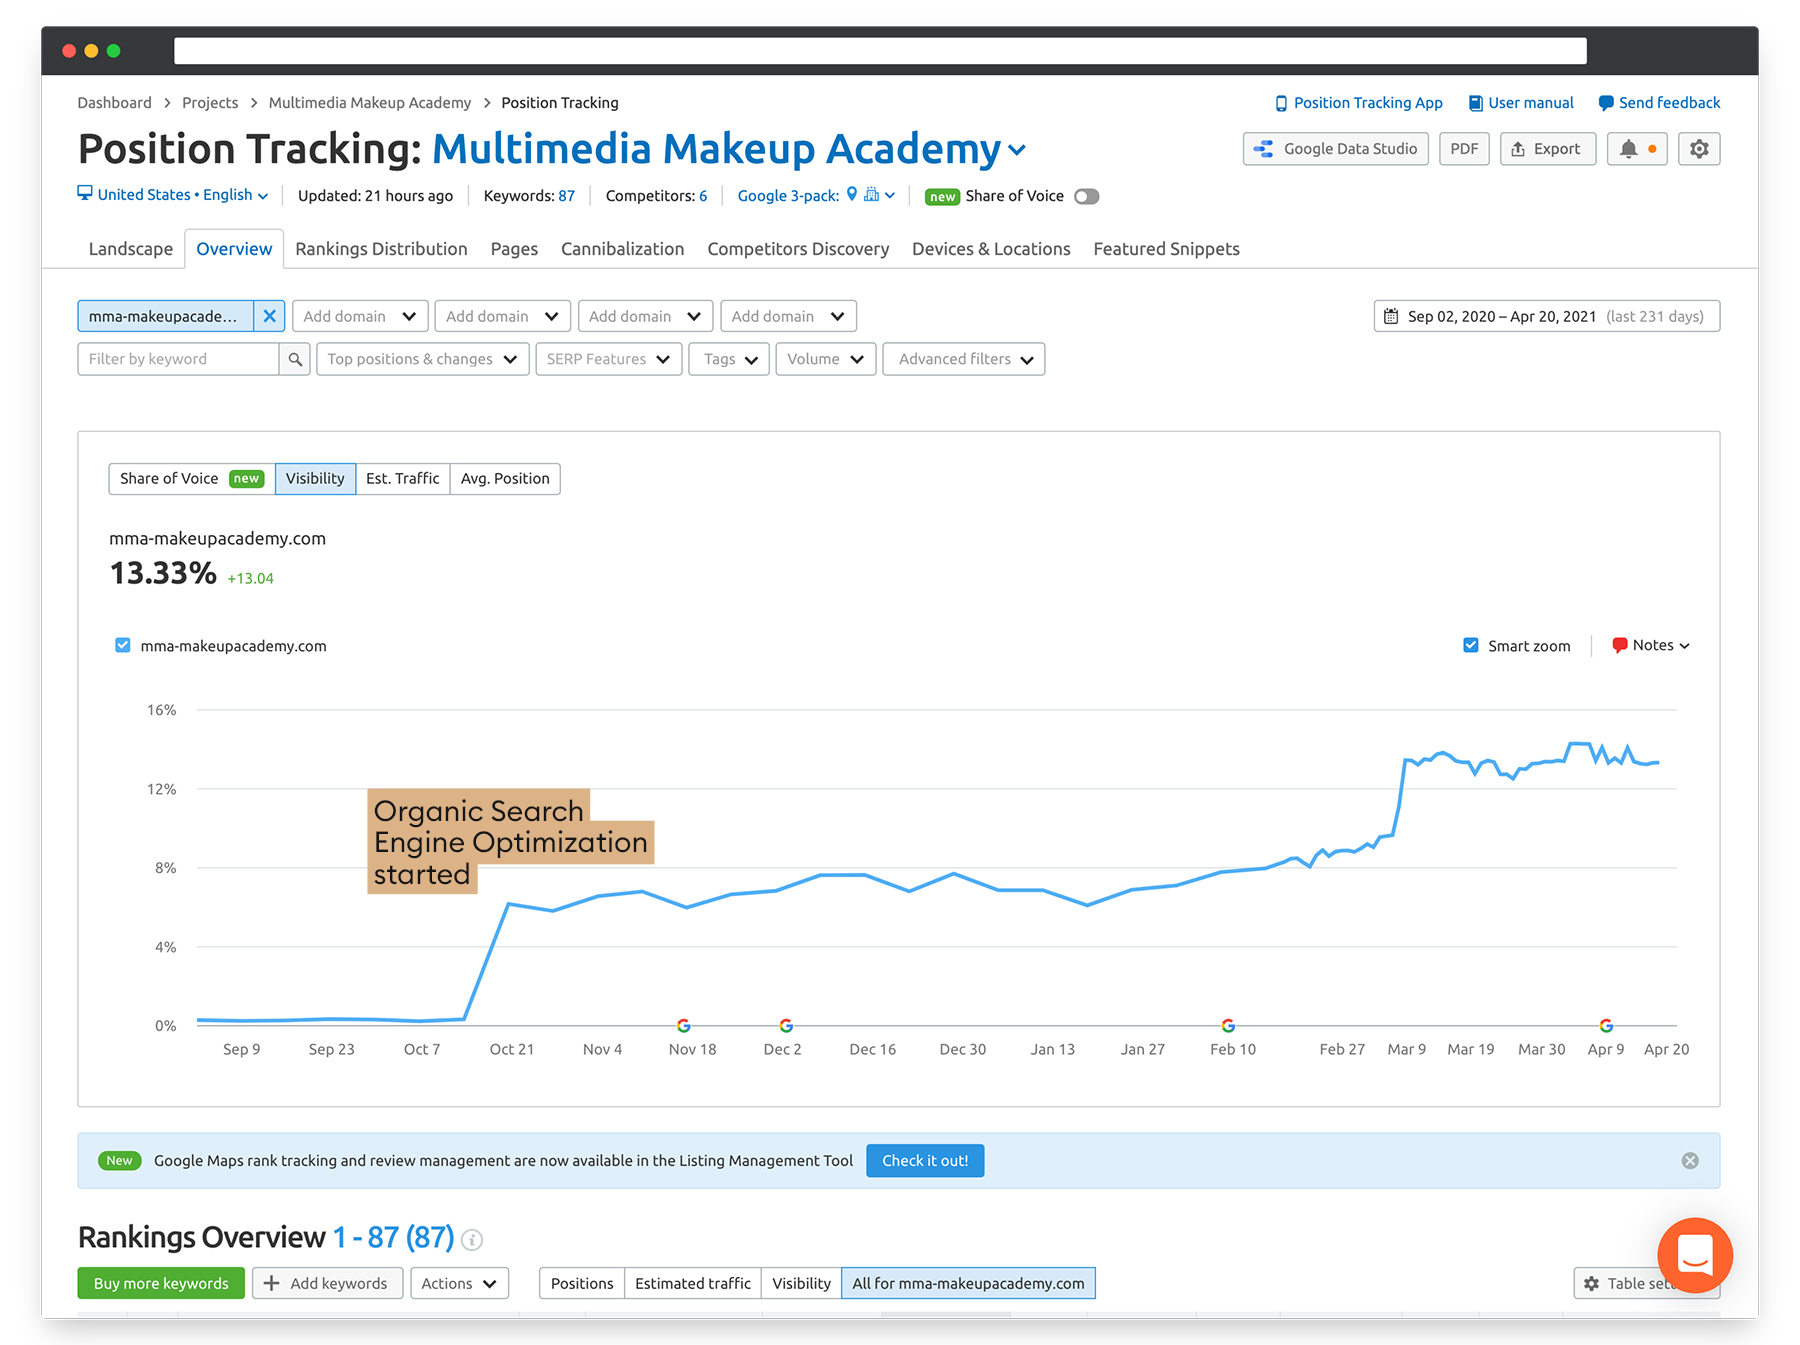
Task: Uncheck mma-makeupacademy.com chart series checkbox
Action: tap(123, 645)
